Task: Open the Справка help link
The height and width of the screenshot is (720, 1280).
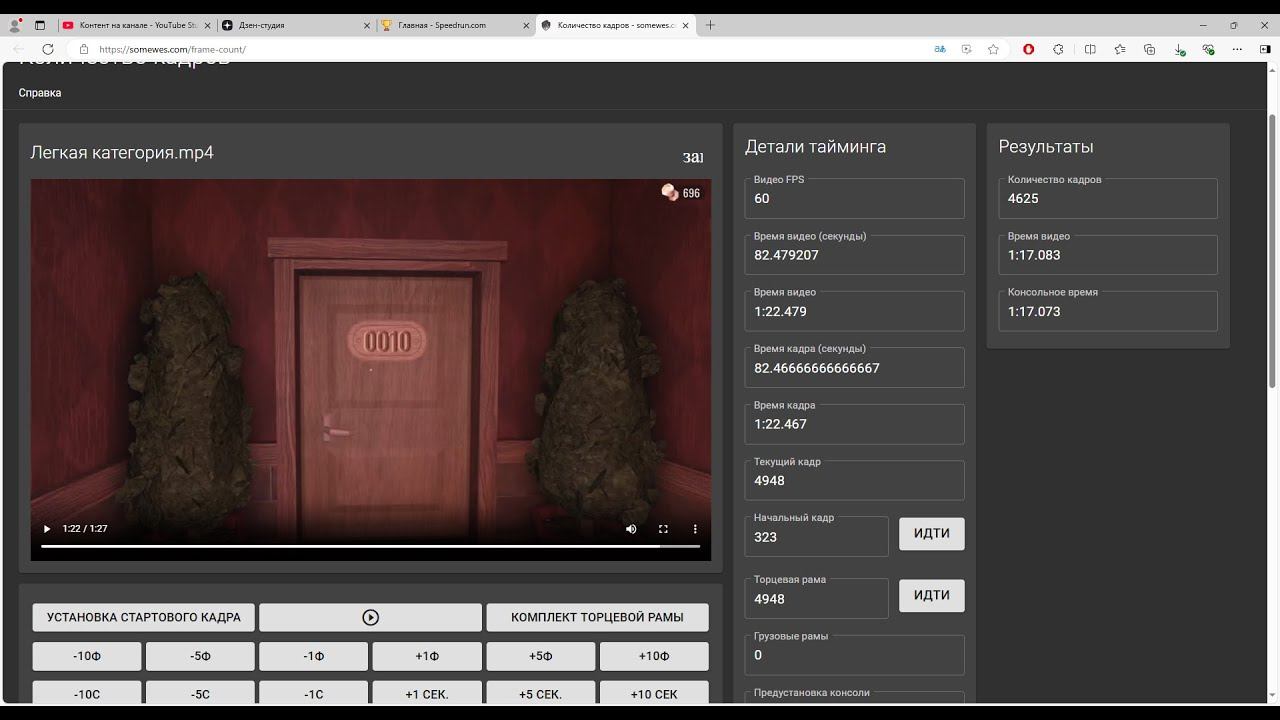Action: pyautogui.click(x=40, y=93)
